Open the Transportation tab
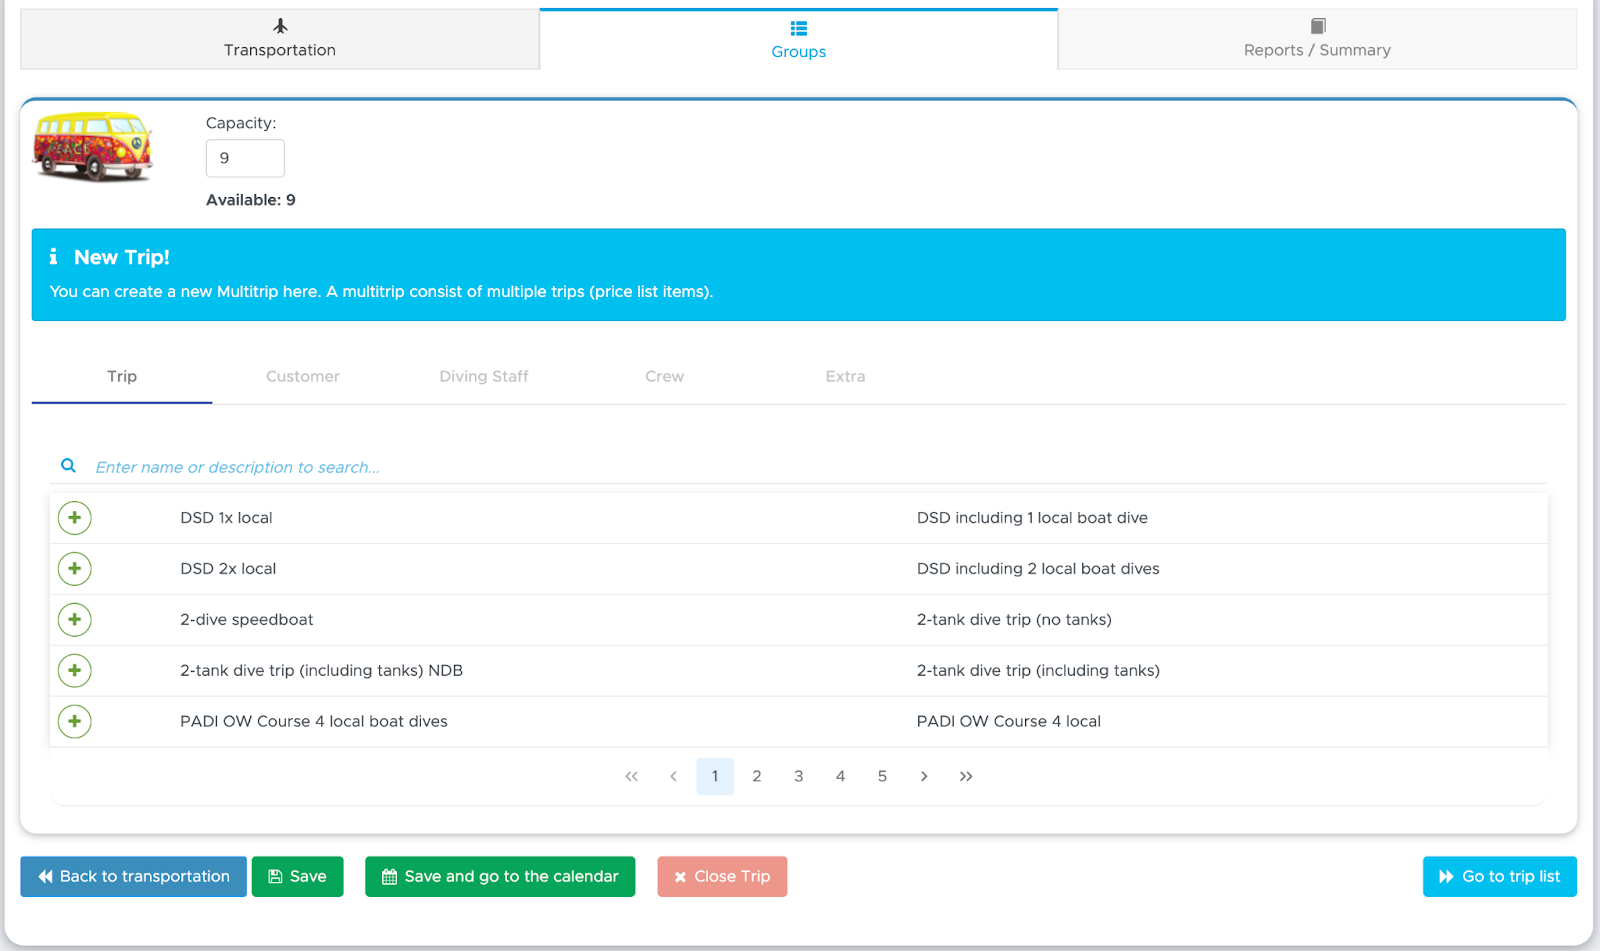This screenshot has height=951, width=1600. [280, 39]
